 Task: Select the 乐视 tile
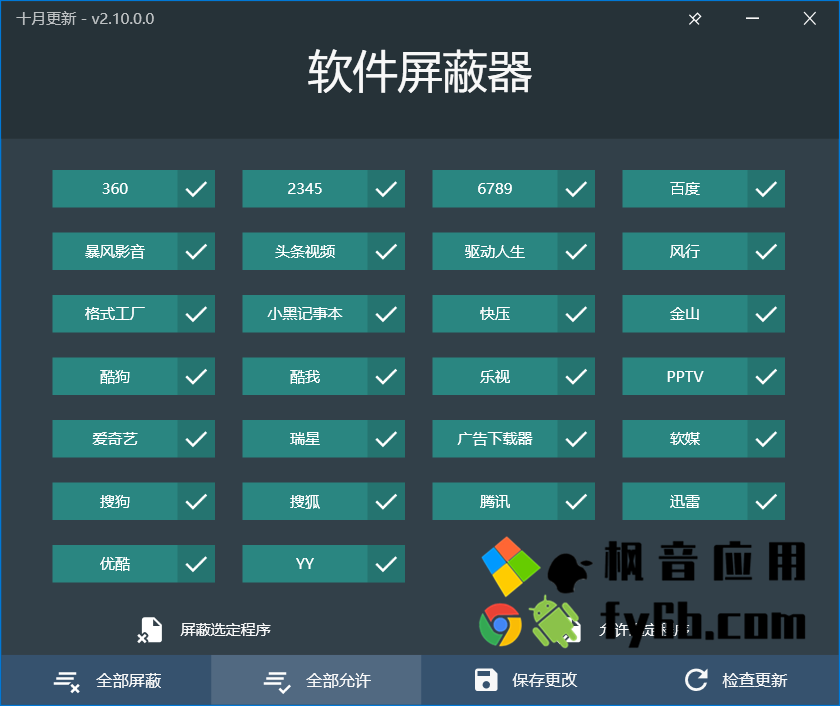[513, 377]
